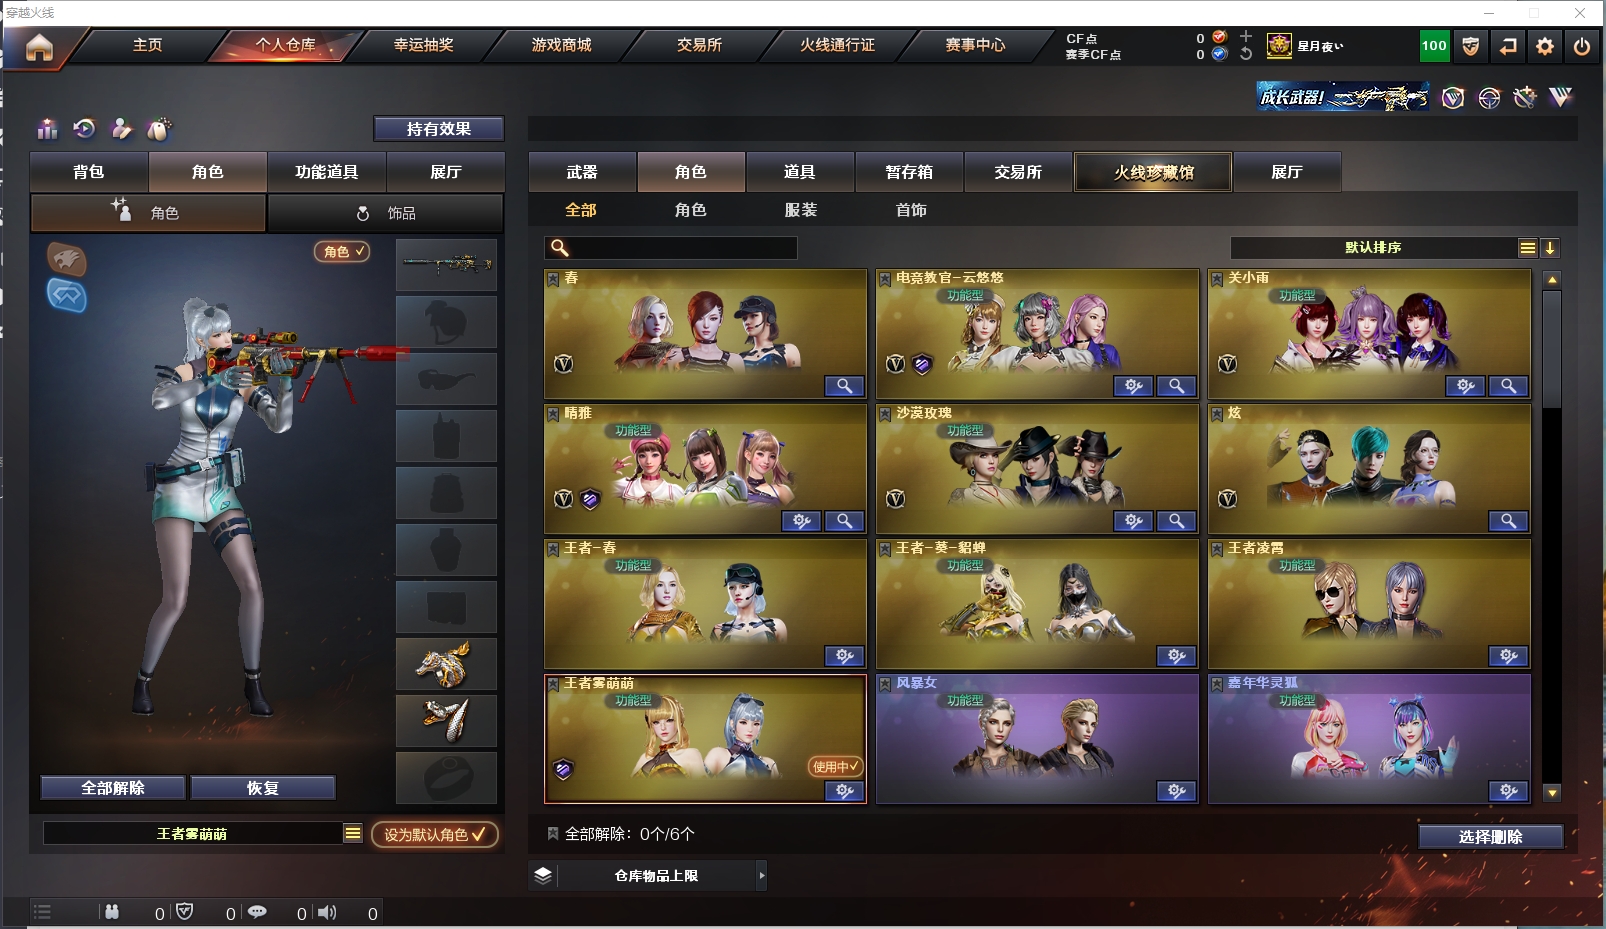1606x929 pixels.
Task: Toggle 设为默认角色 checkbox button
Action: click(x=434, y=834)
